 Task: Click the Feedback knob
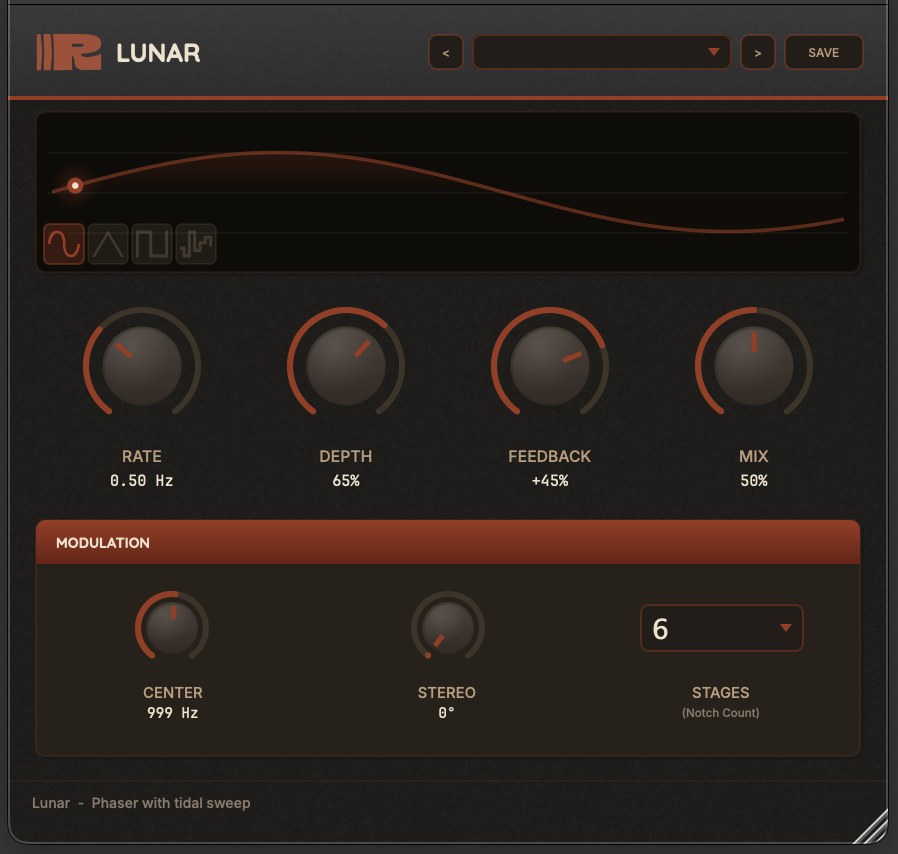pyautogui.click(x=550, y=366)
